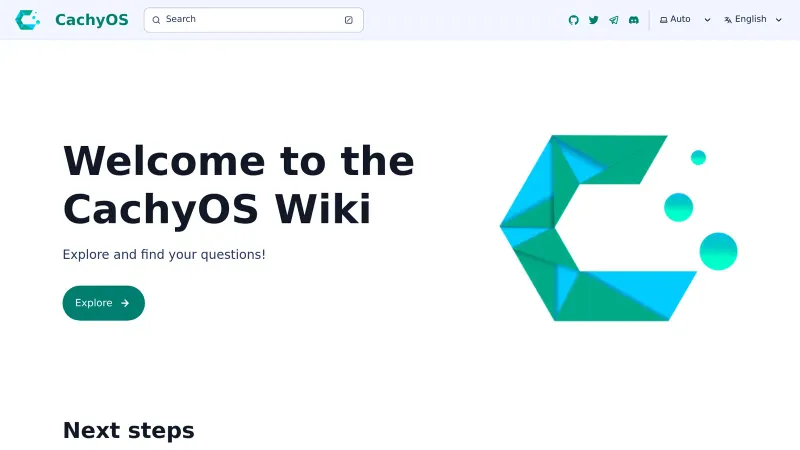The height and width of the screenshot is (450, 800).
Task: Click the Welcome to the CachyOS Wiki heading
Action: (x=238, y=185)
